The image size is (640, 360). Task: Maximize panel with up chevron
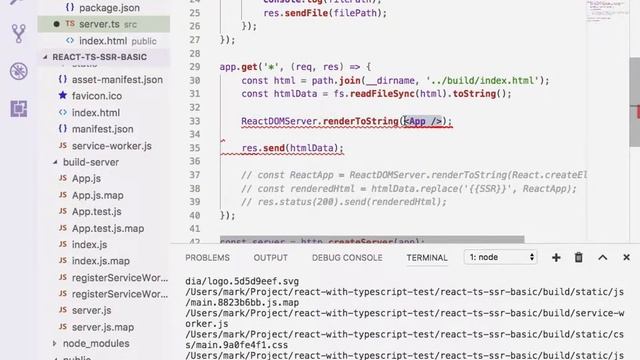pyautogui.click(x=602, y=258)
